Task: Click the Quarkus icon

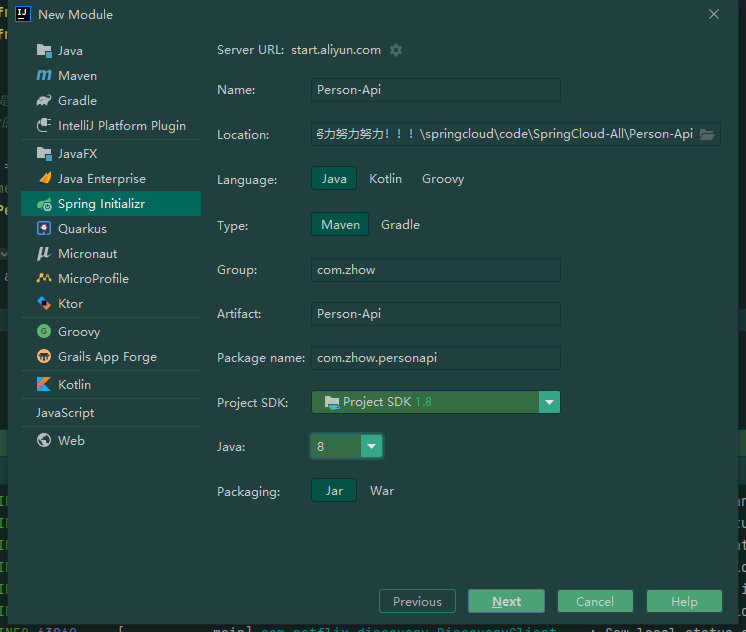Action: click(x=44, y=228)
